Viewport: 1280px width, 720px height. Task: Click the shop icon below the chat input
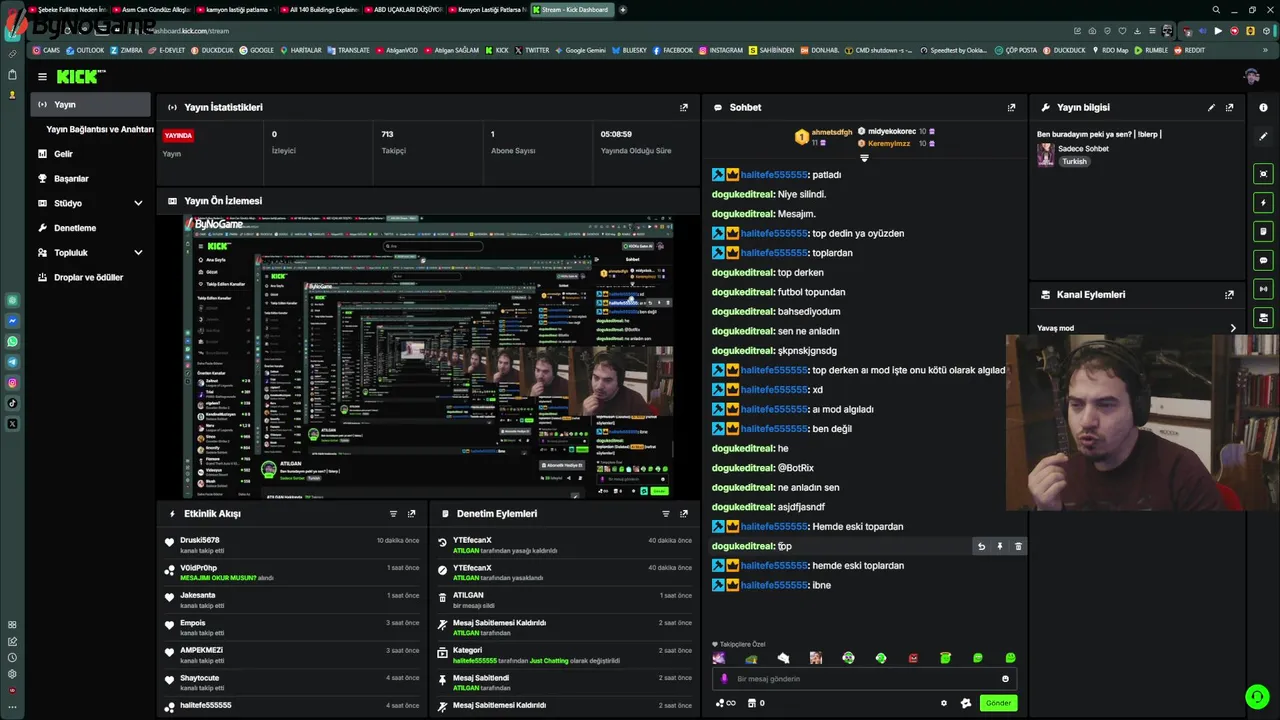pyautogui.click(x=756, y=703)
